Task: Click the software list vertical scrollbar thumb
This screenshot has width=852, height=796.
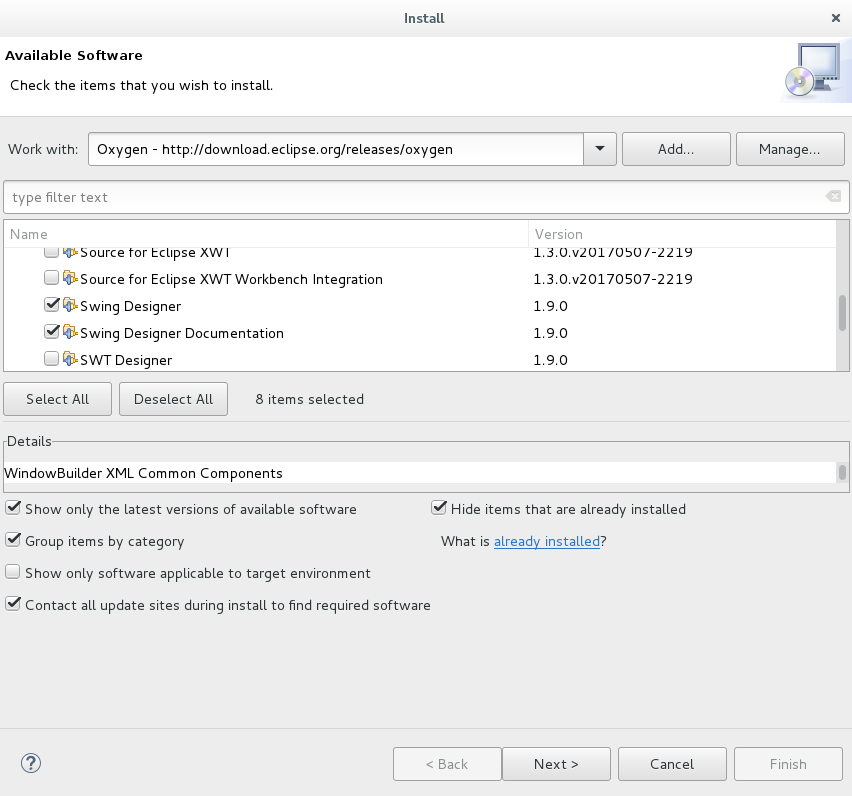Action: coord(842,312)
